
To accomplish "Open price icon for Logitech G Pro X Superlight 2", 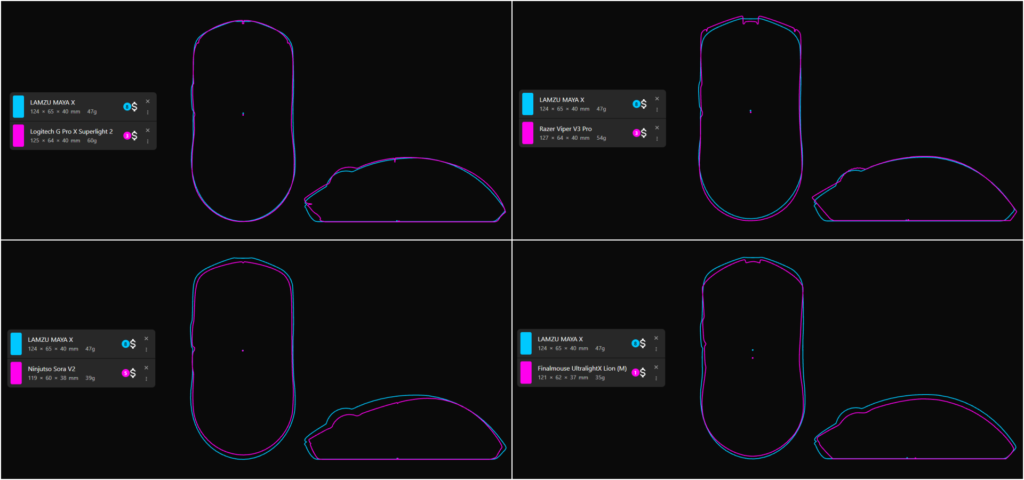I will coord(135,136).
